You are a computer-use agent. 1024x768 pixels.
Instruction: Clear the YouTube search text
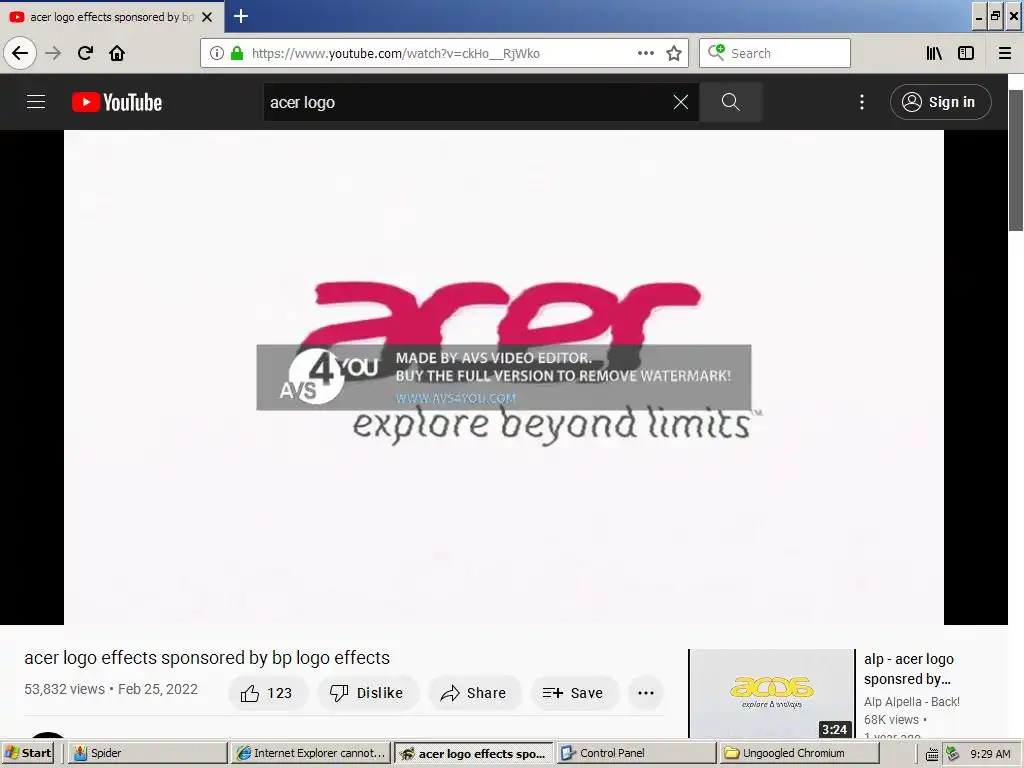click(680, 102)
